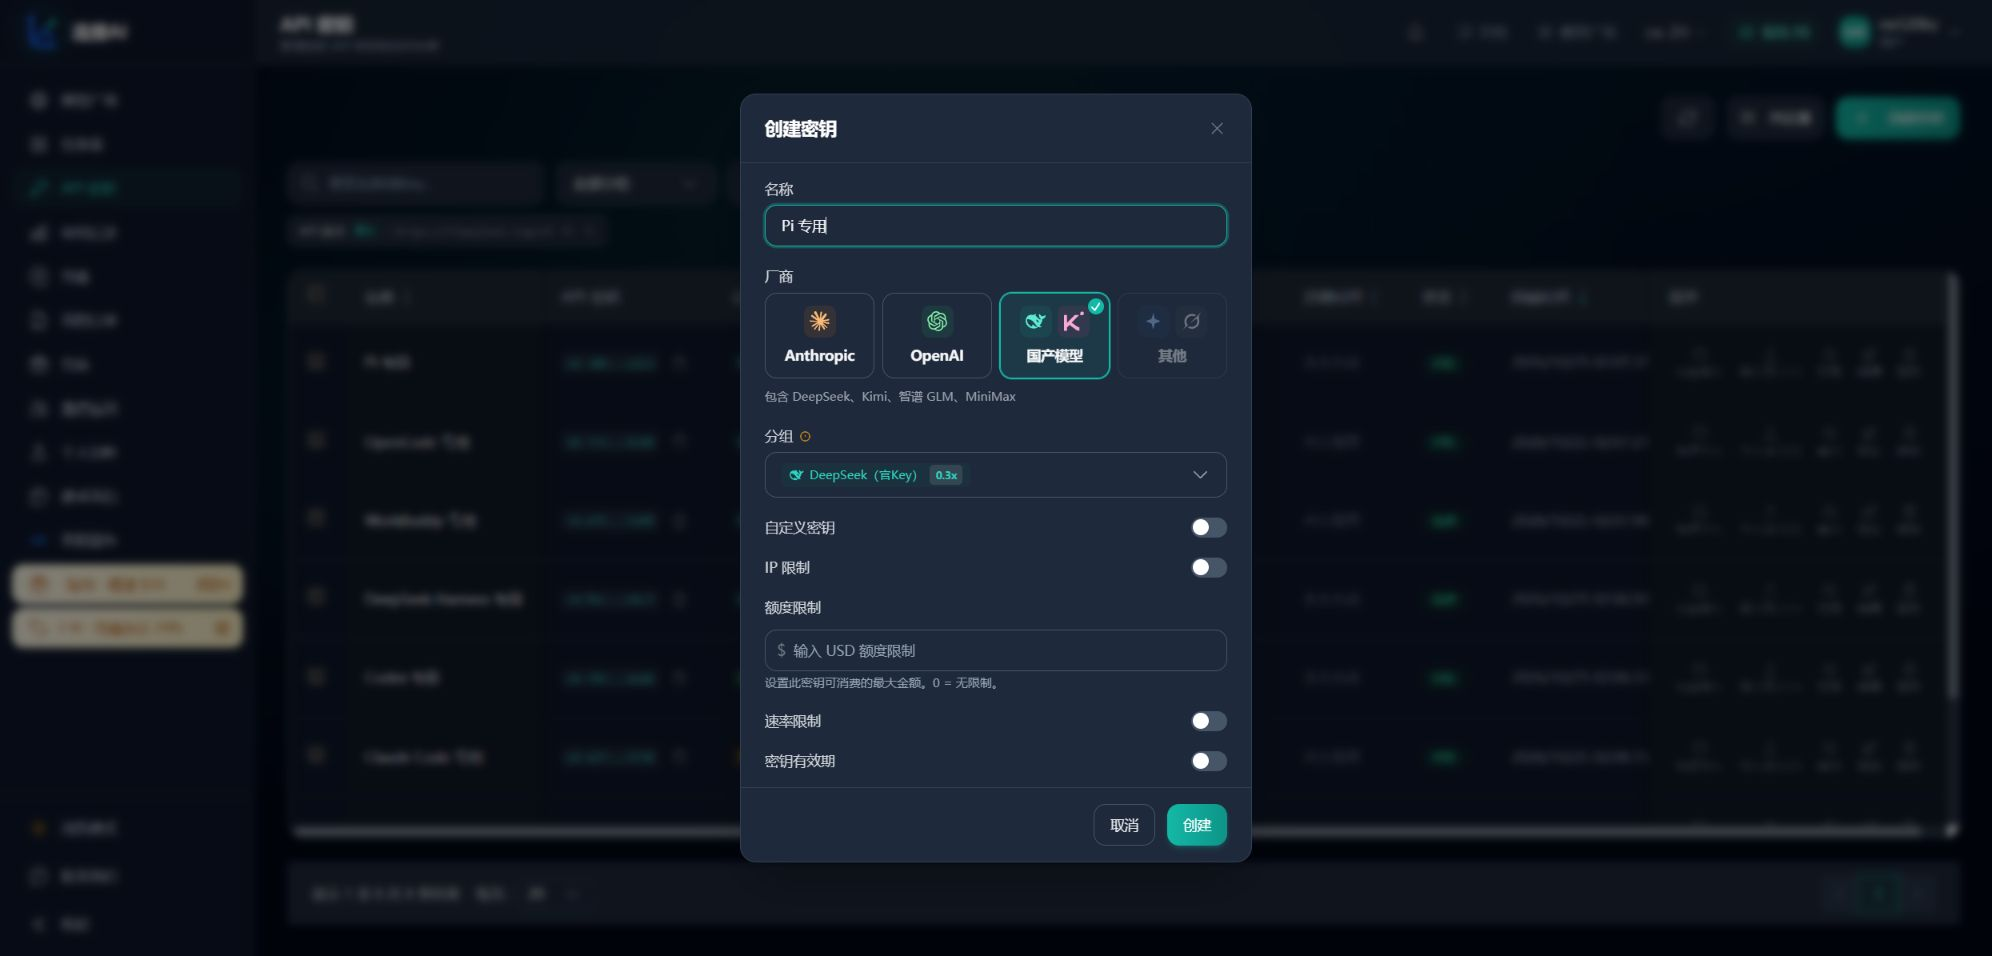
Task: Pick the 国产模型 vendor card
Action: (x=1054, y=336)
